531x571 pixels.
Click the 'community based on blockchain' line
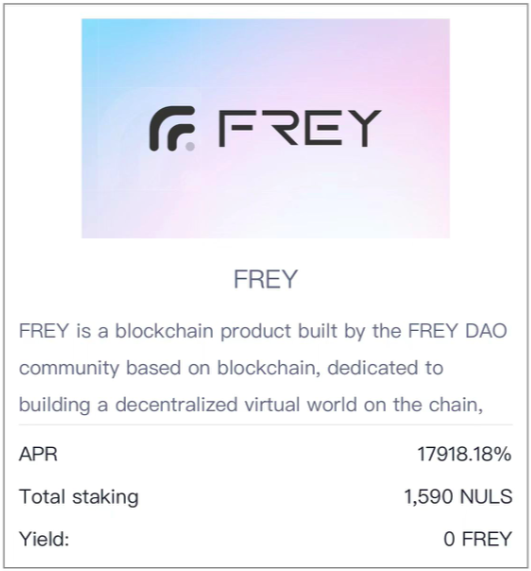[x=231, y=368]
